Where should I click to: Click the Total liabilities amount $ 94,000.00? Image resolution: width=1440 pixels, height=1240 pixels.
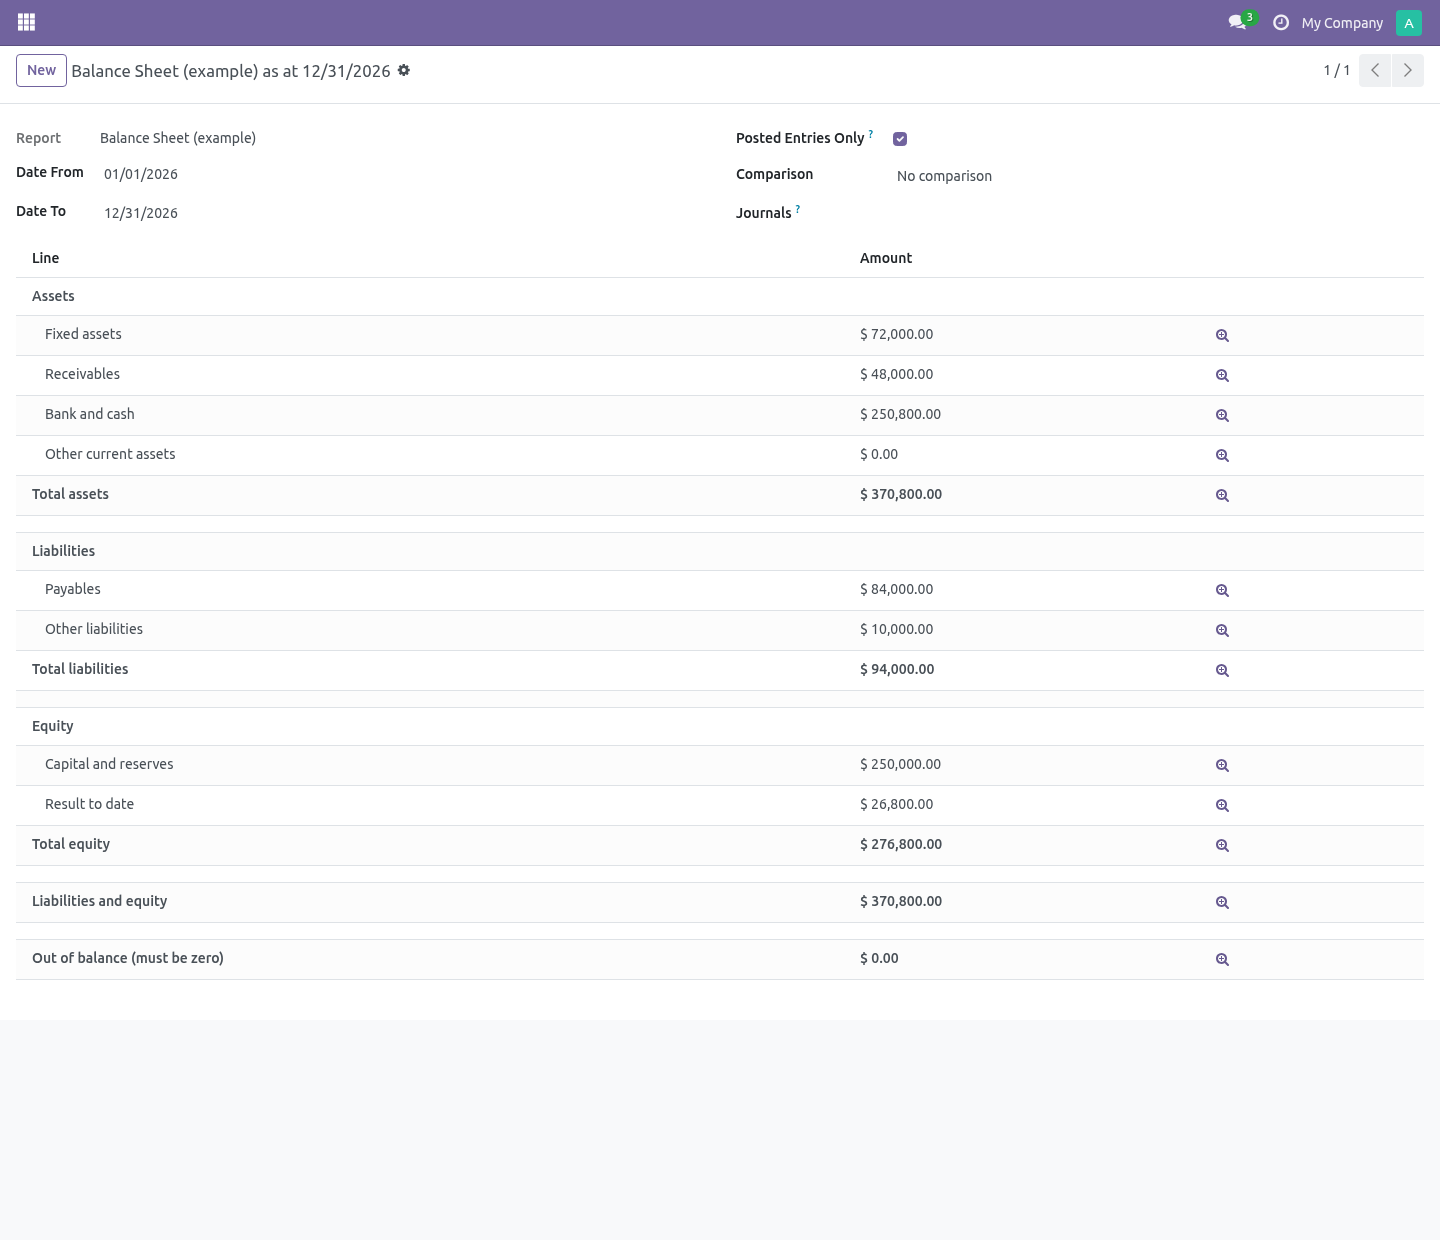897,669
